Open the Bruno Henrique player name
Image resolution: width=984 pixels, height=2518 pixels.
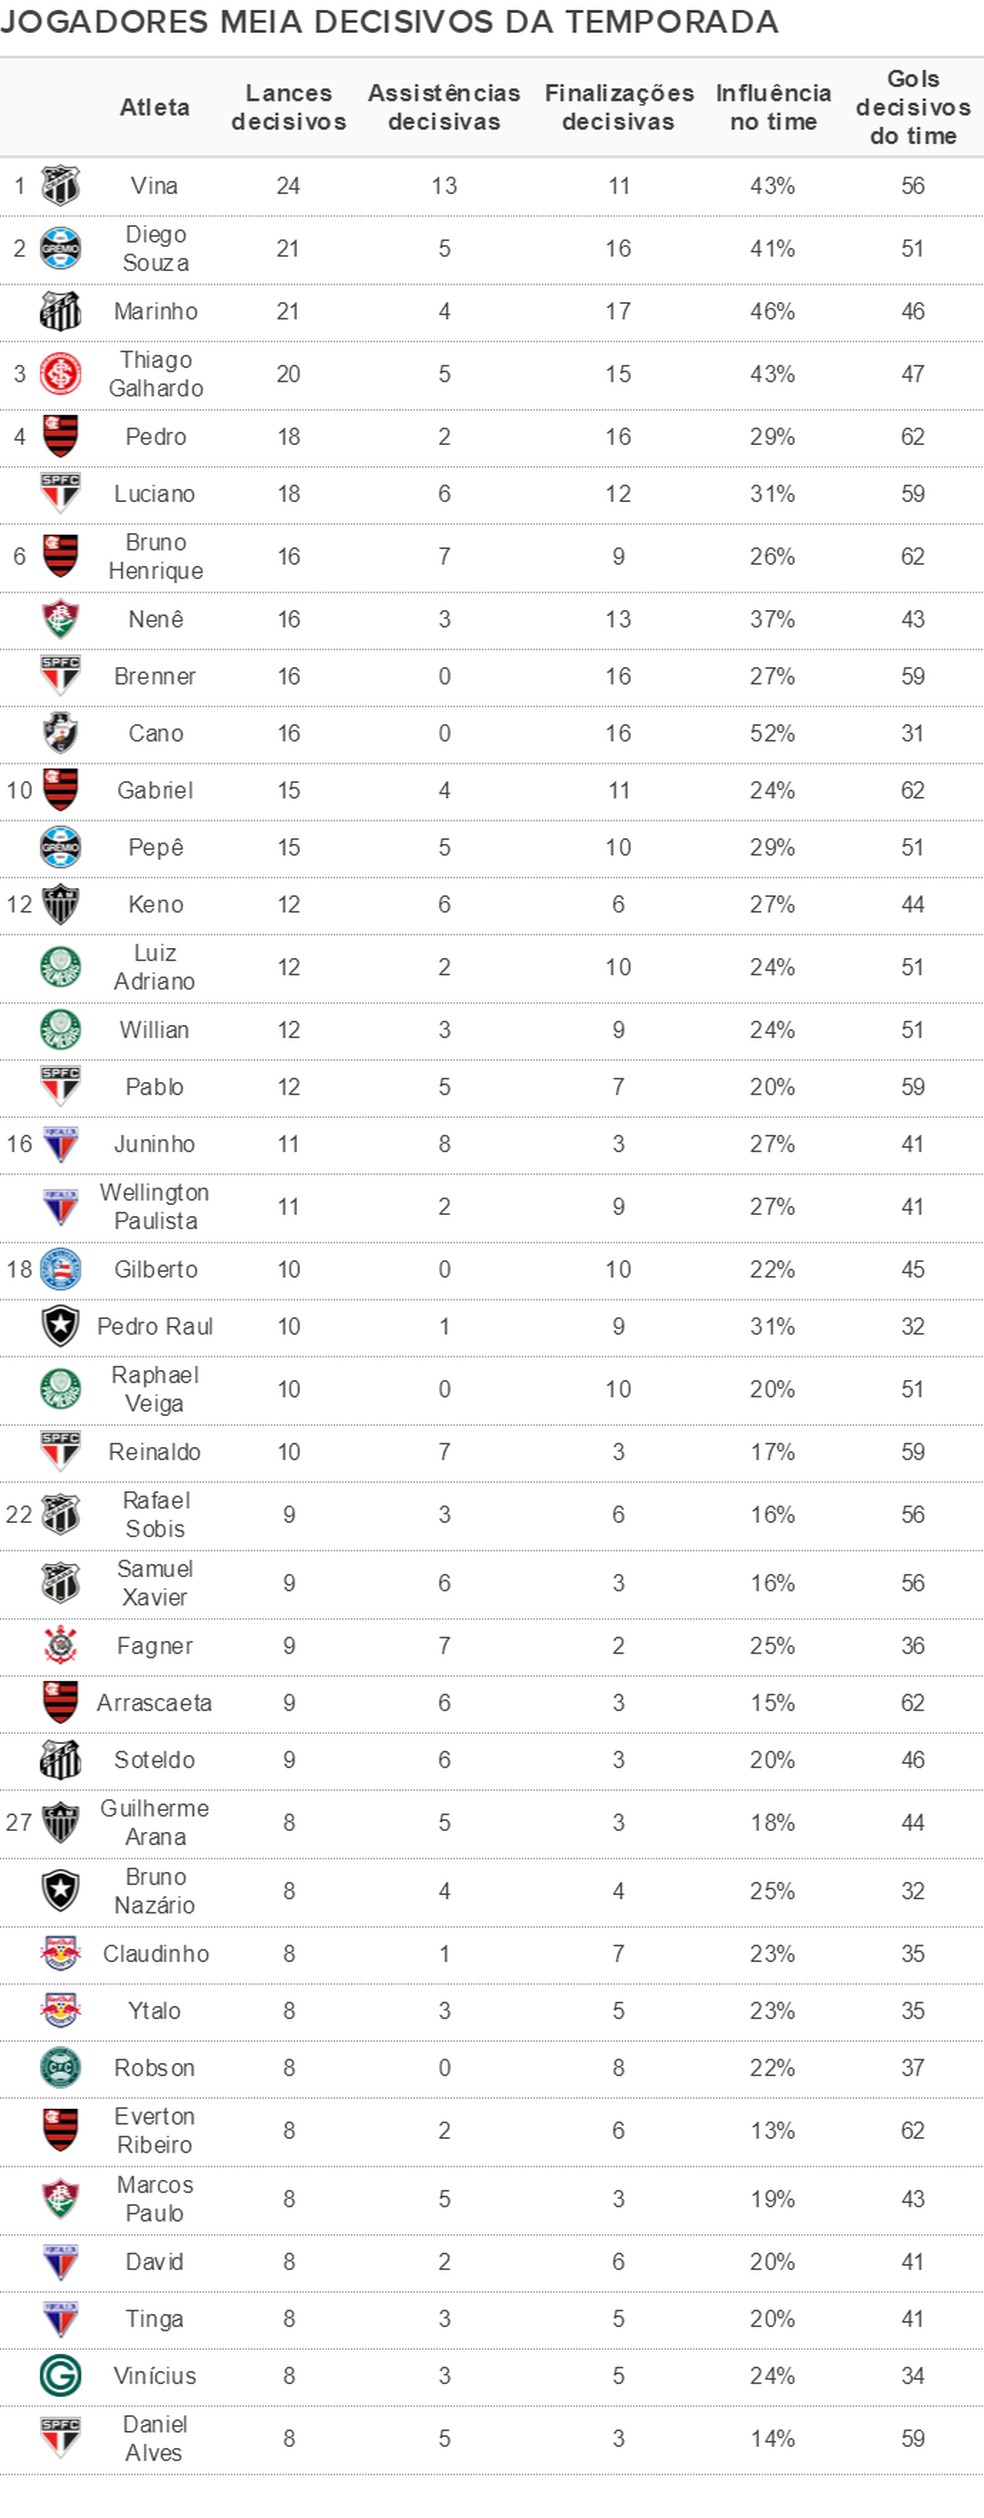[155, 556]
